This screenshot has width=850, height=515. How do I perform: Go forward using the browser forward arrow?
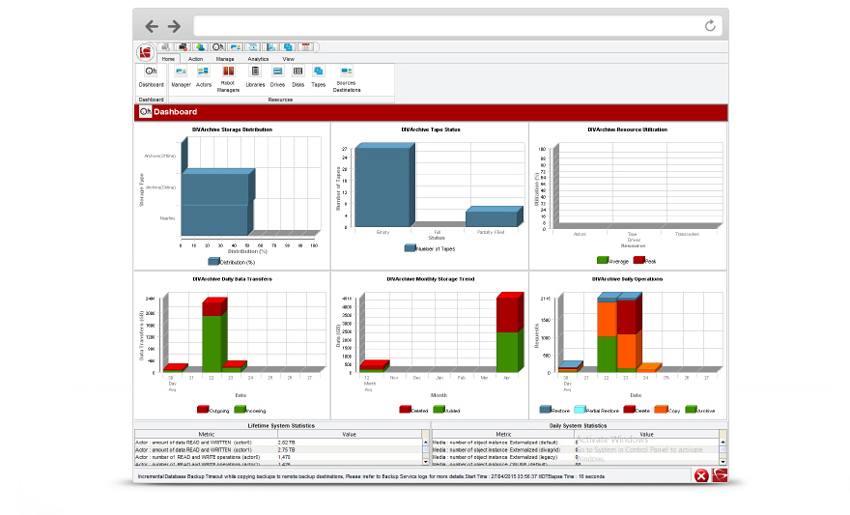coord(174,25)
